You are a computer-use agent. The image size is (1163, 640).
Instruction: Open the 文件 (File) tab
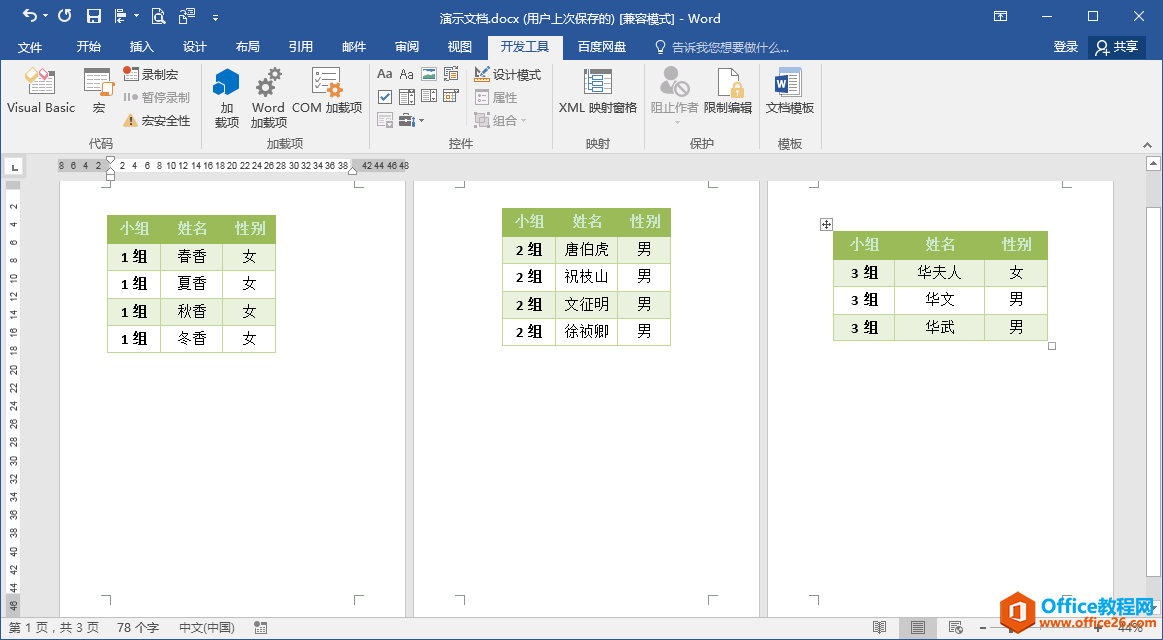tap(30, 47)
